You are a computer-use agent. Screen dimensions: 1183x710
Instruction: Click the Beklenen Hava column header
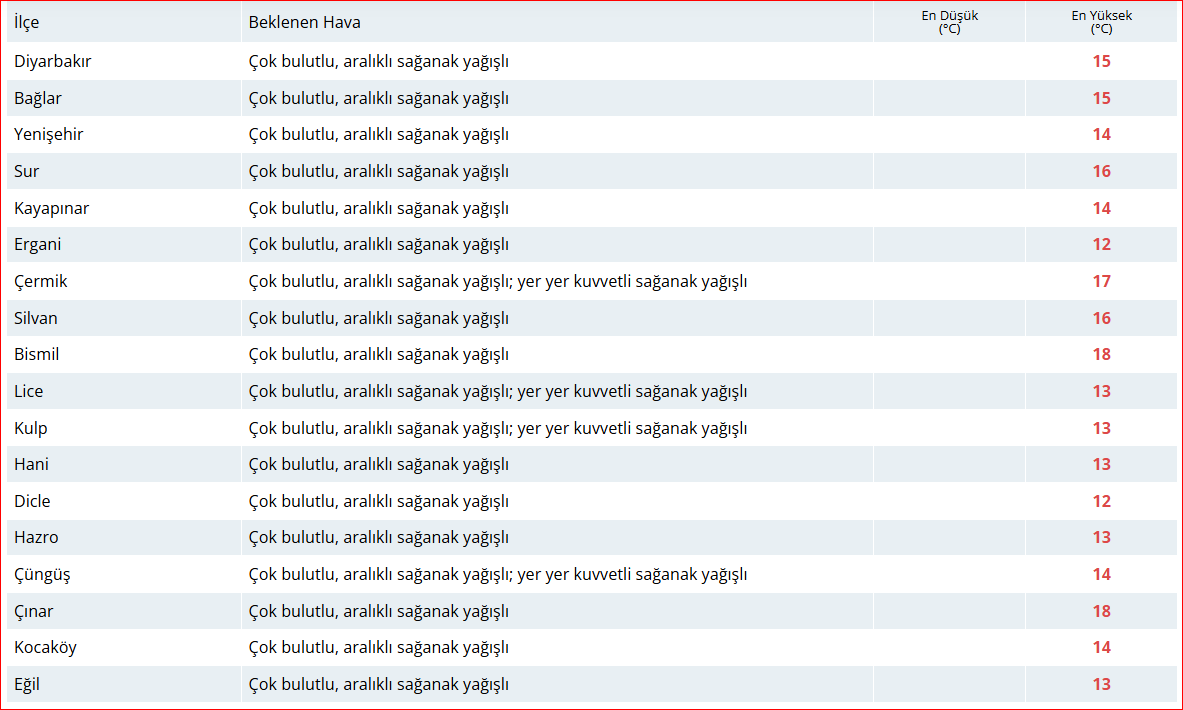(304, 22)
